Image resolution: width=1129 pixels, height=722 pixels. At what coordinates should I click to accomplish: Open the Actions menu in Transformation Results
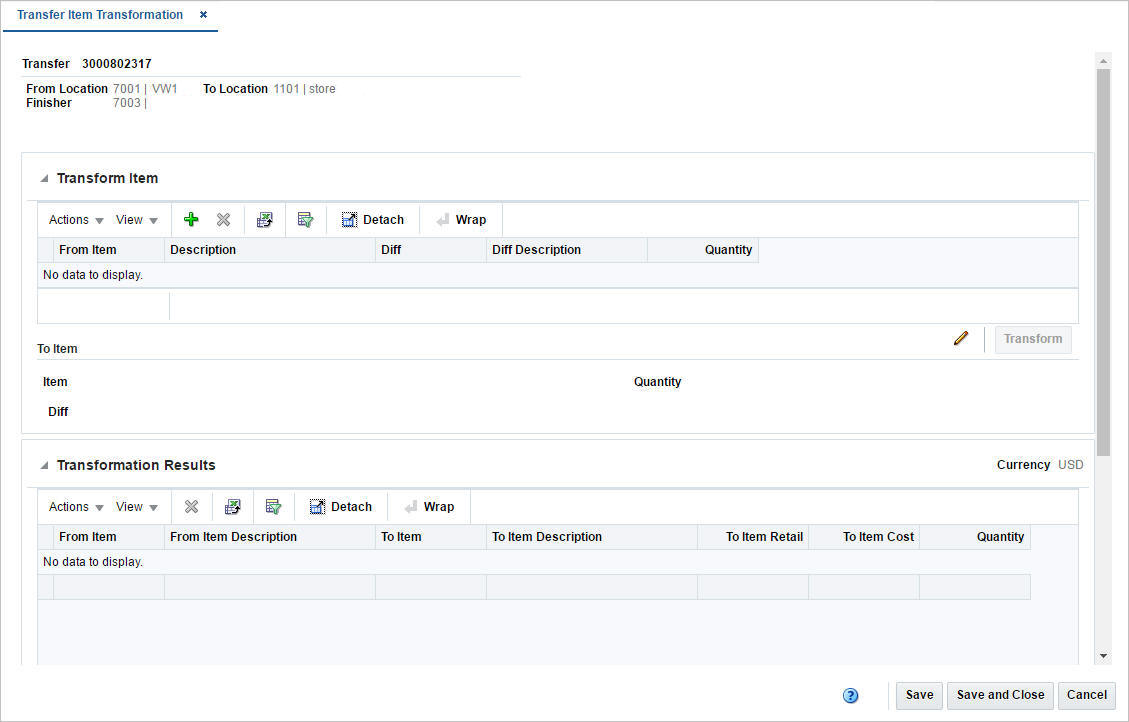click(x=68, y=506)
